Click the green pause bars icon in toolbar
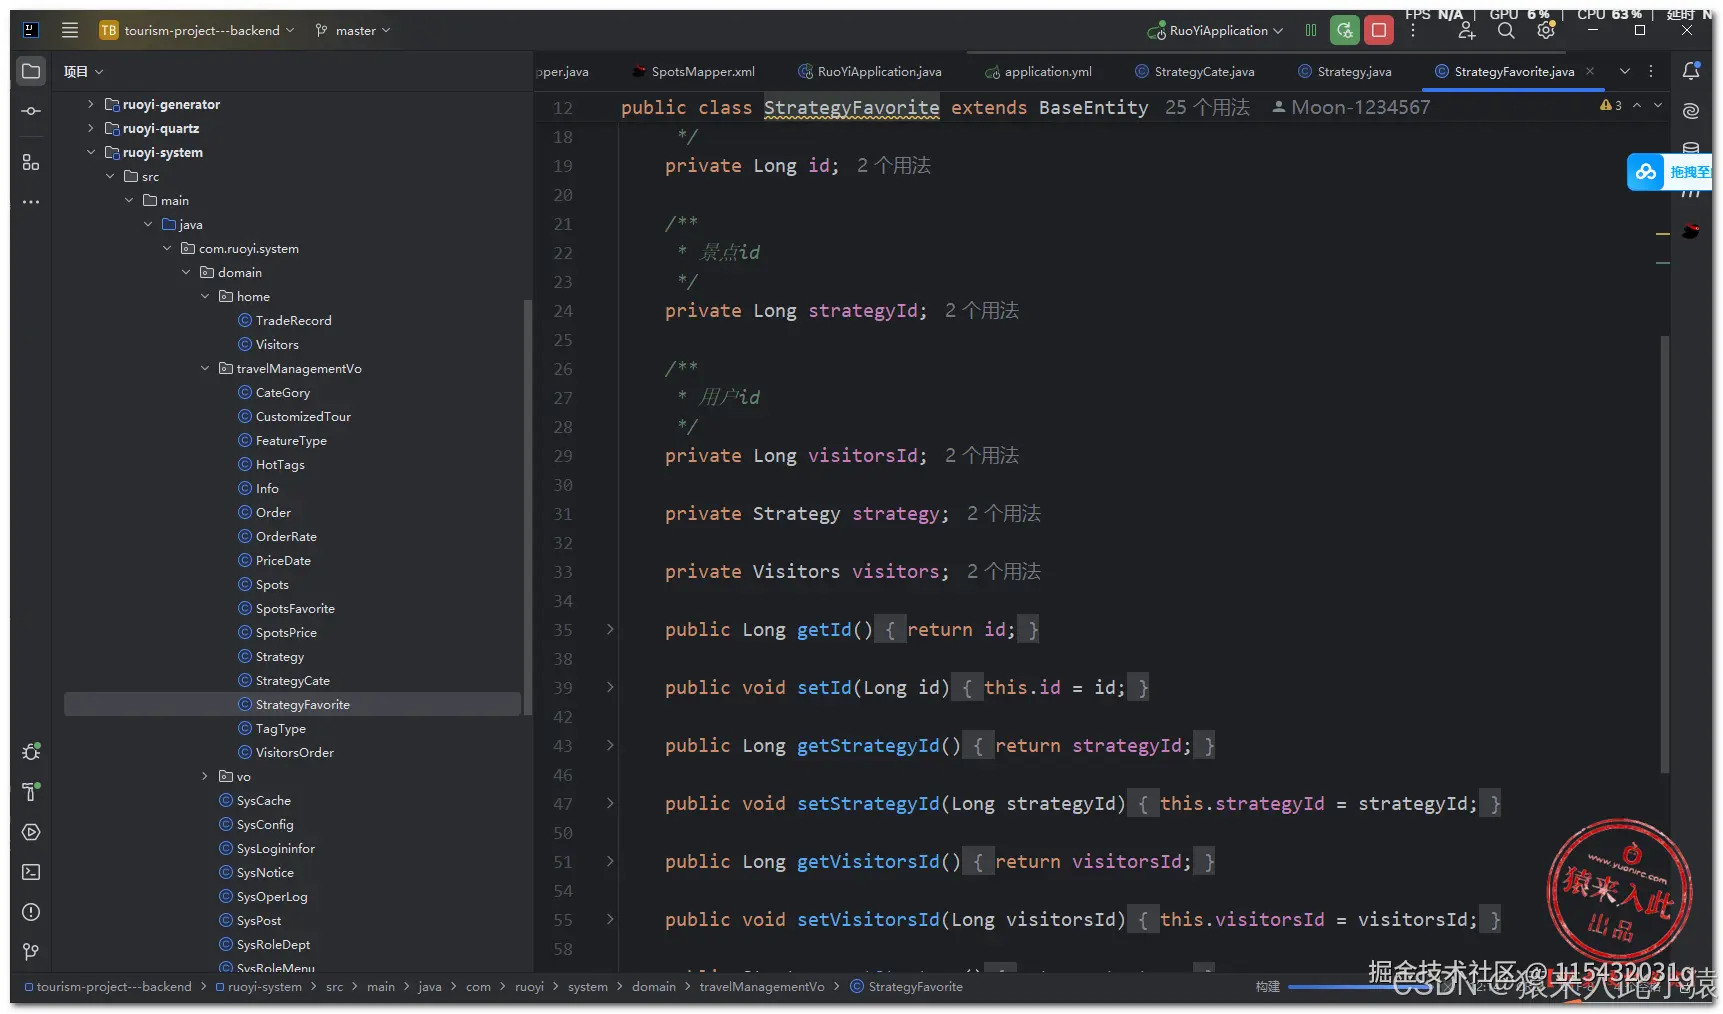This screenshot has height=1014, width=1723. tap(1310, 30)
